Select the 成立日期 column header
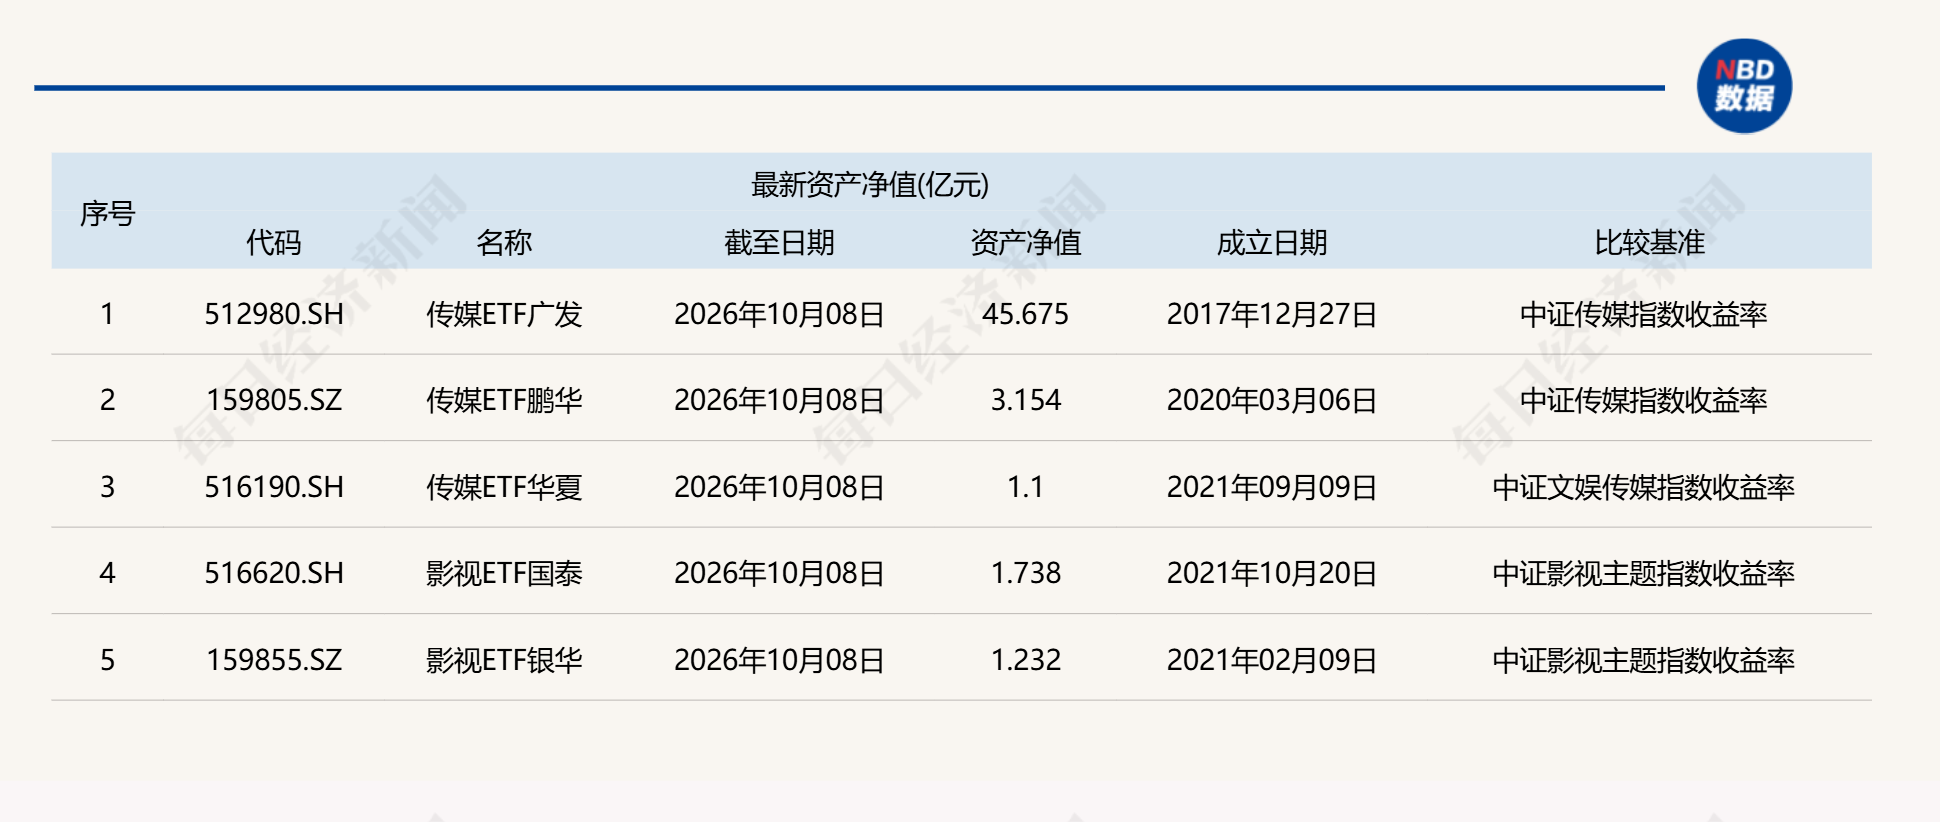1940x822 pixels. [x=1272, y=242]
